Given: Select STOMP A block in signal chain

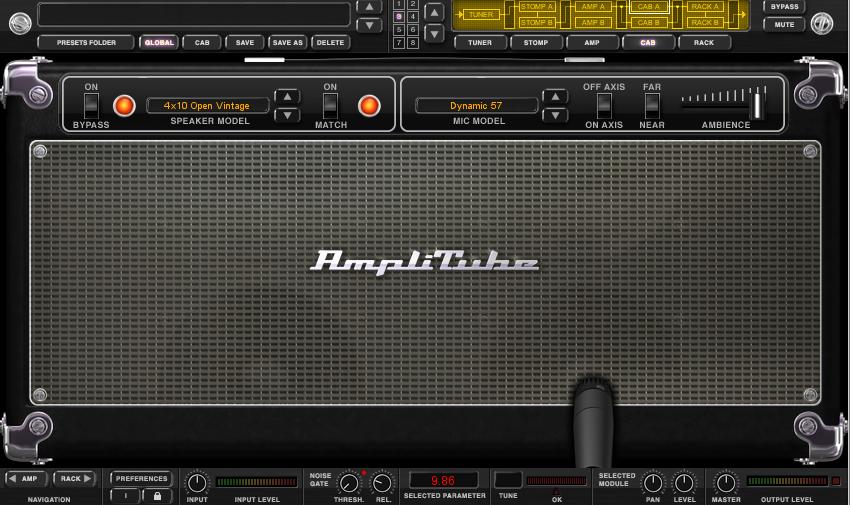Looking at the screenshot, I should pos(537,7).
